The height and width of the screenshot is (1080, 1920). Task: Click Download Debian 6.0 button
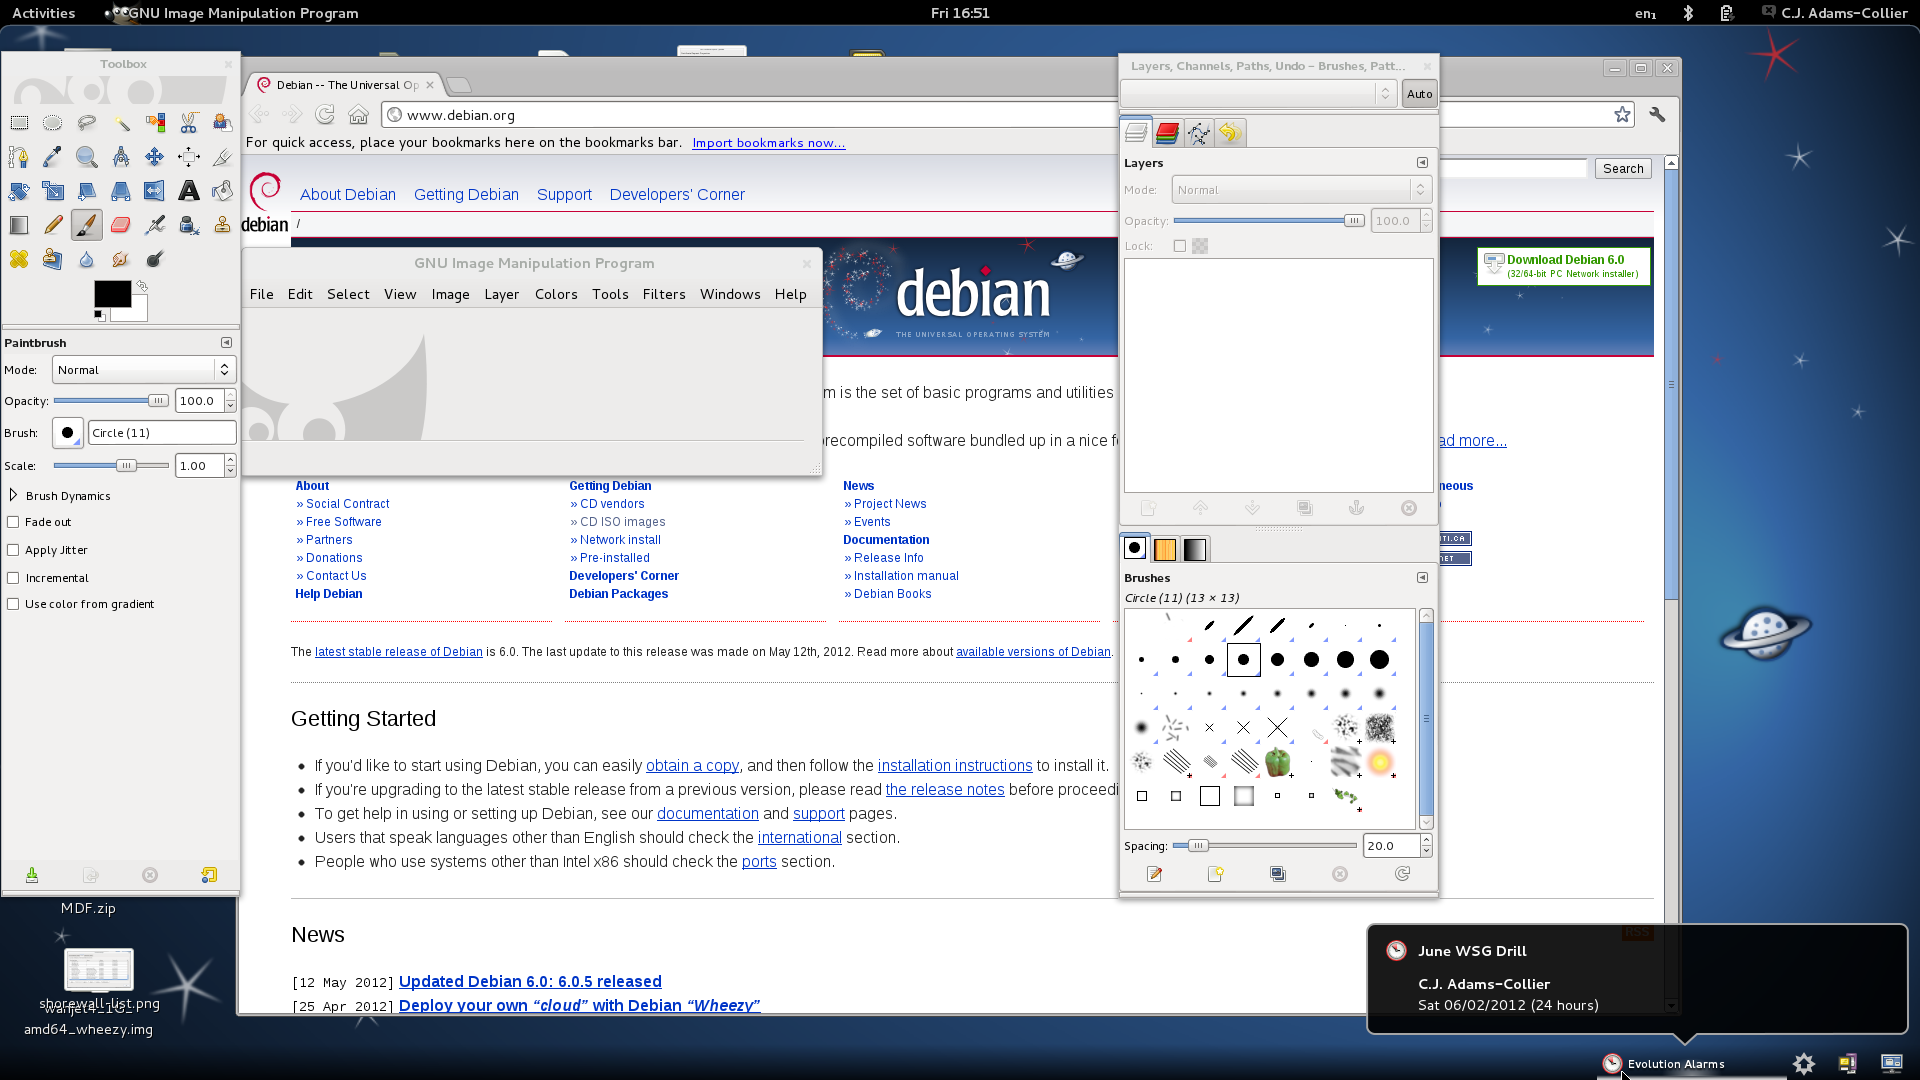coord(1564,266)
